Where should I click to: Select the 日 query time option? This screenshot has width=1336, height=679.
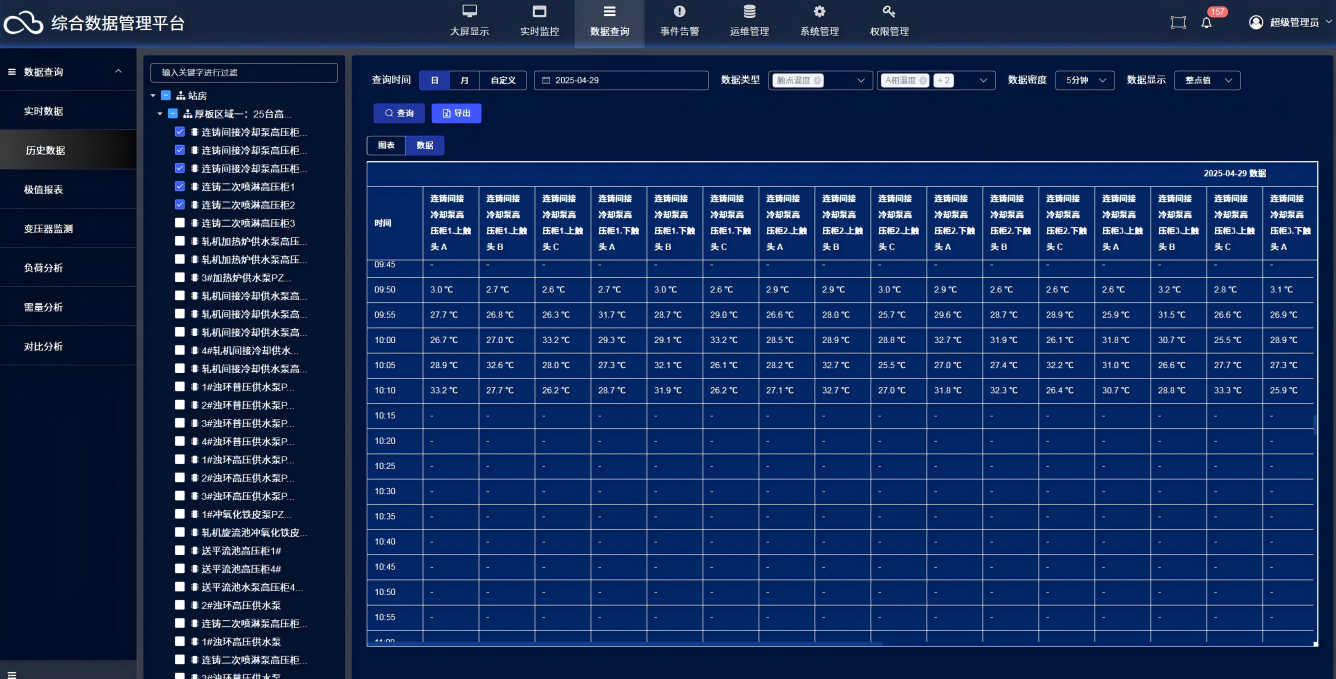[x=434, y=80]
